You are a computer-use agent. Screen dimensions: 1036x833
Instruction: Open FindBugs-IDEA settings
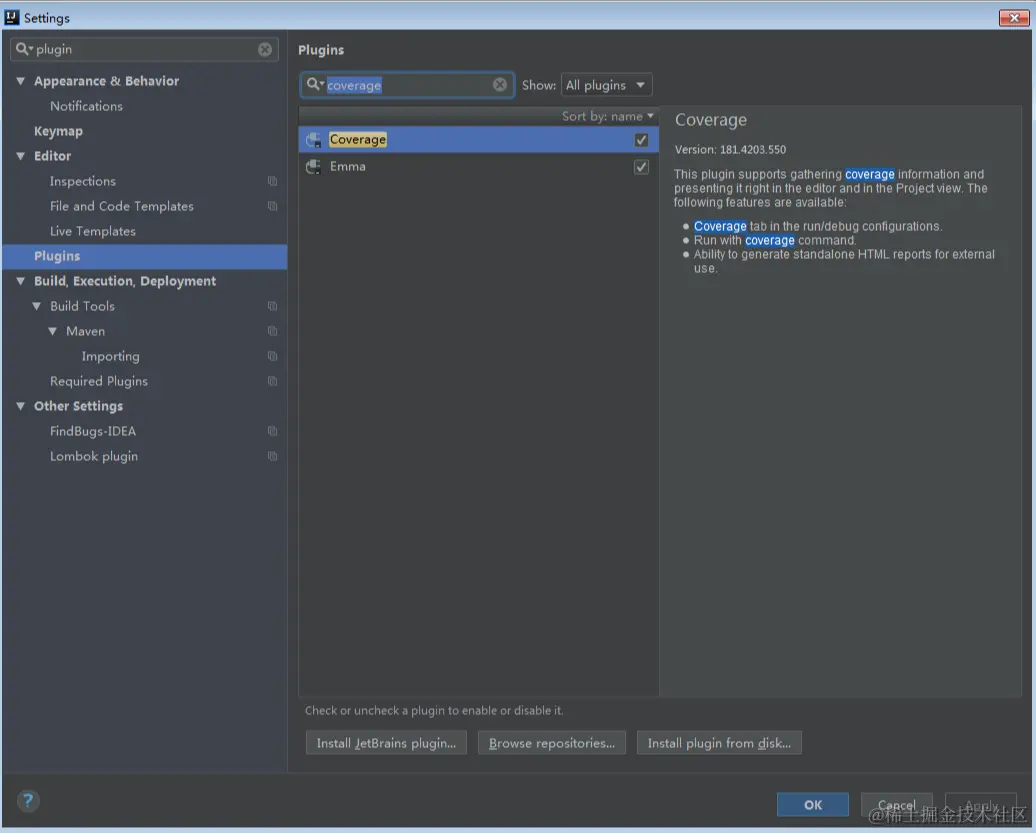point(93,431)
